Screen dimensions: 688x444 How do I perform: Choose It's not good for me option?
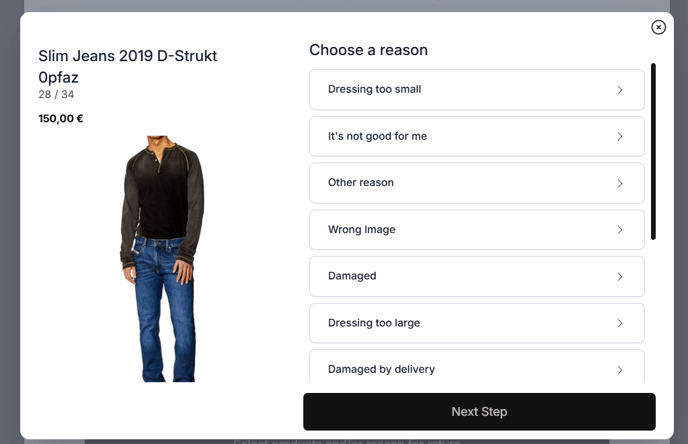pyautogui.click(x=477, y=136)
